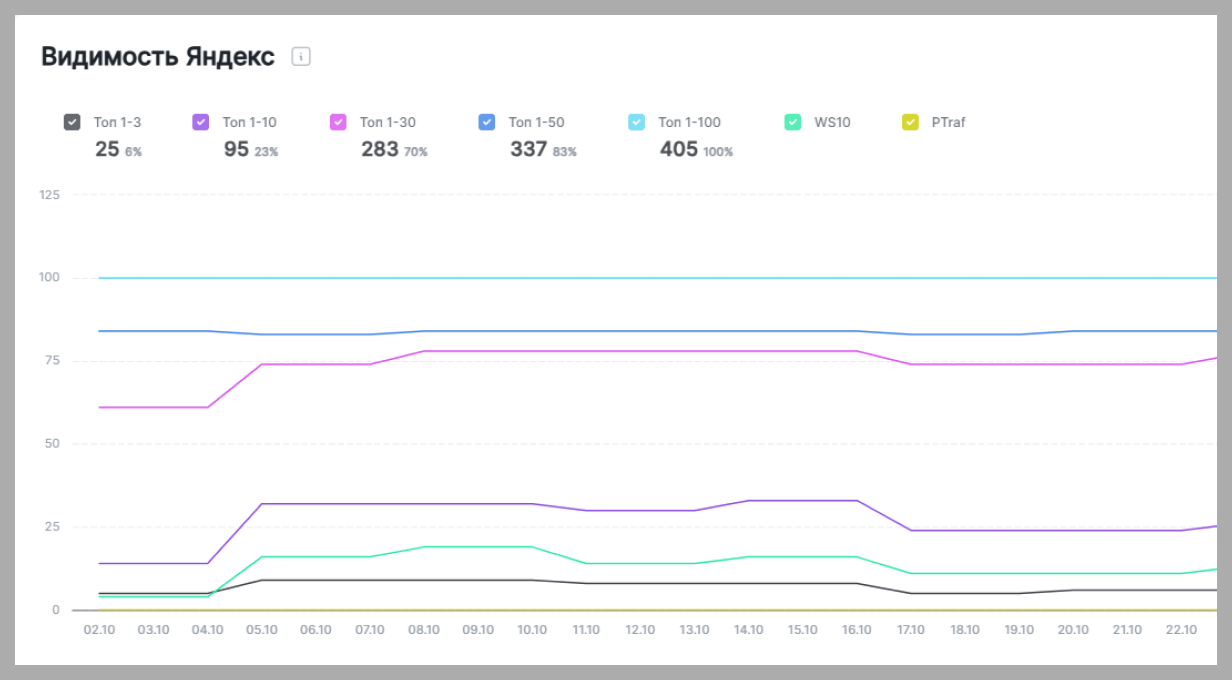
Task: Click the 23% share text
Action: [266, 152]
